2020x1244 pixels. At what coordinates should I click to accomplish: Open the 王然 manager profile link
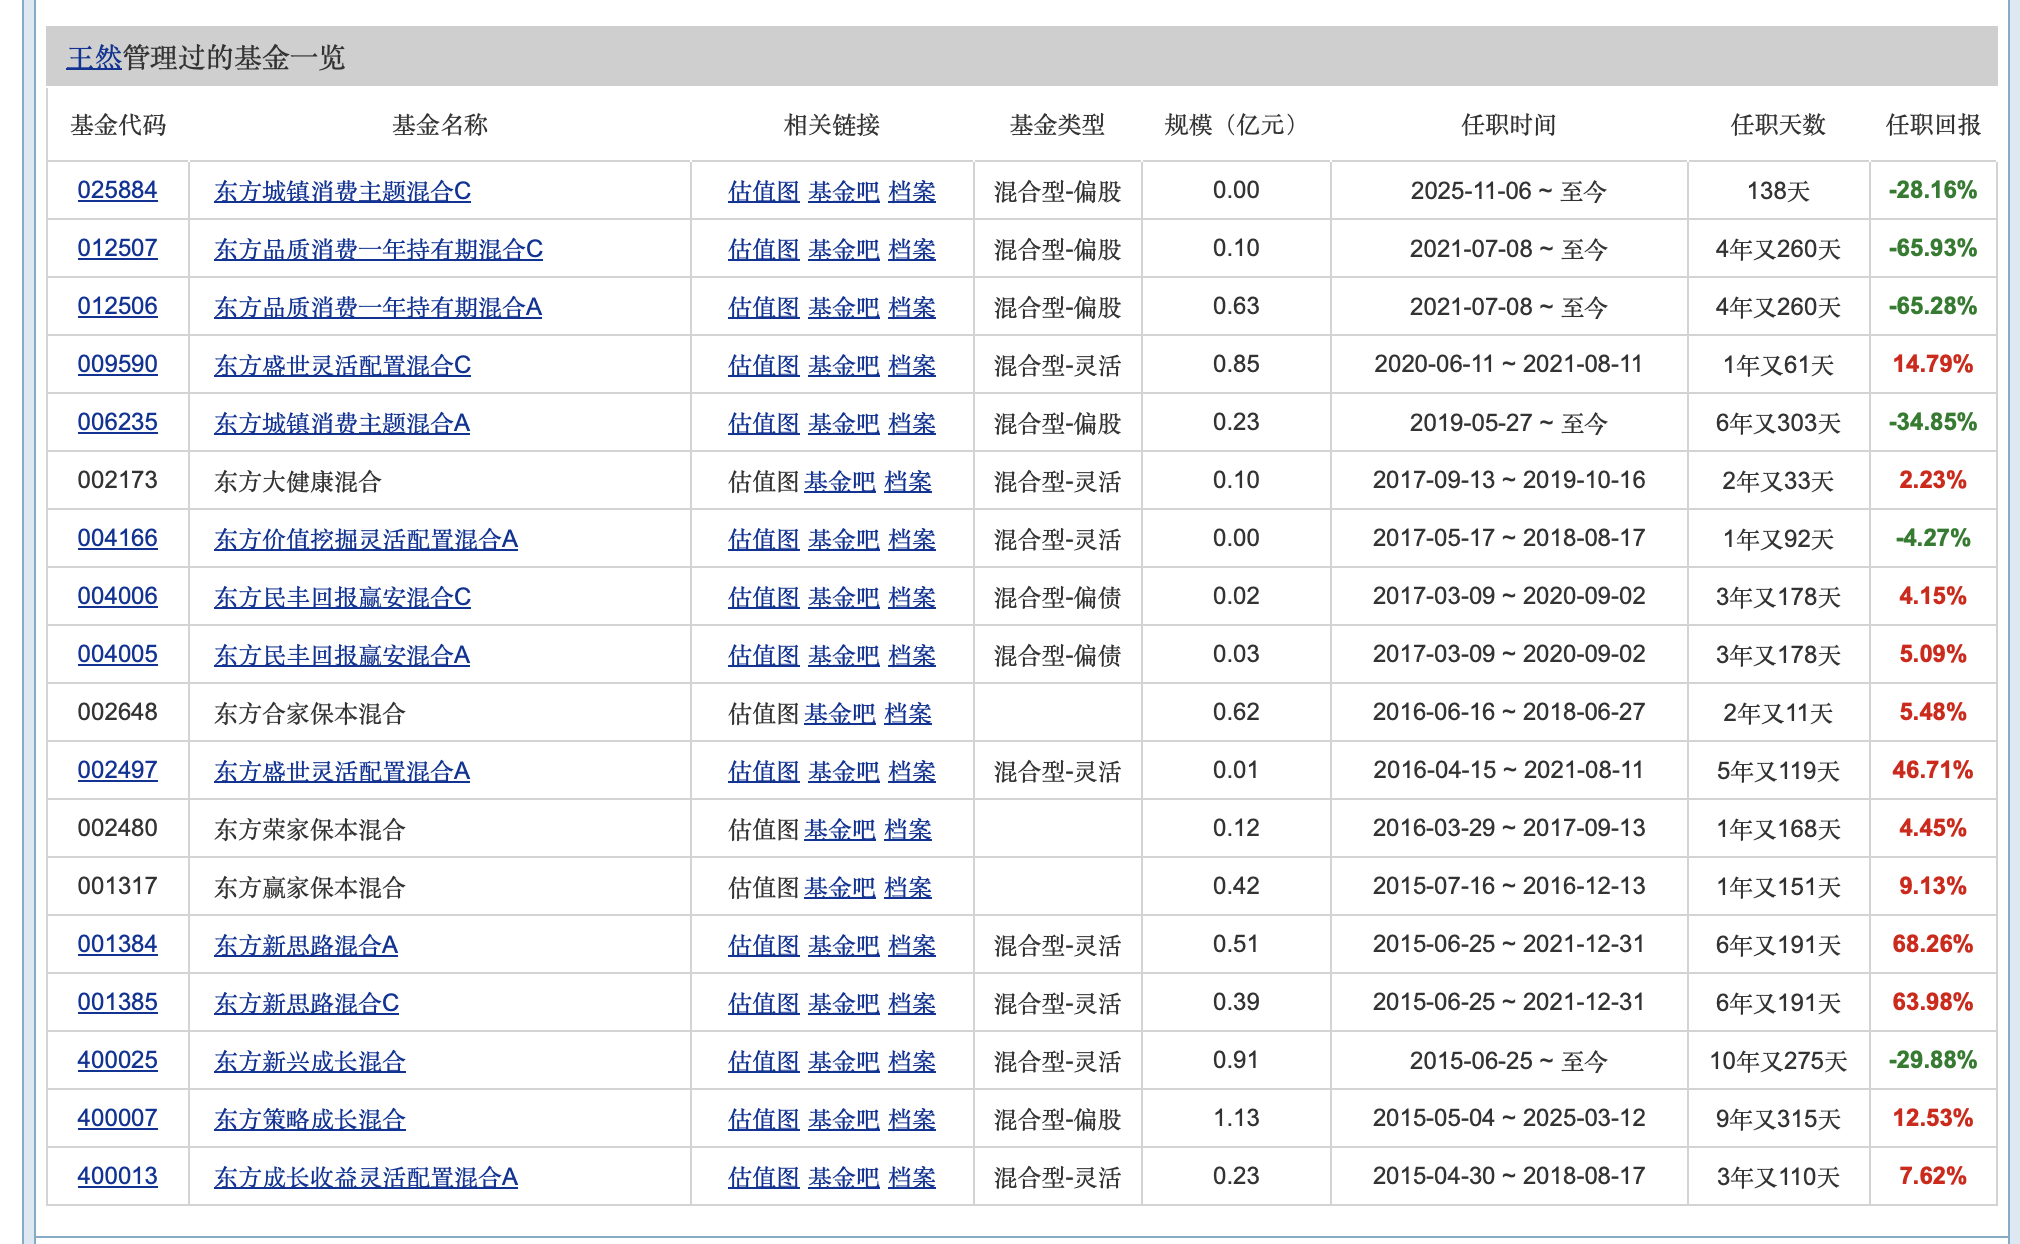94,58
